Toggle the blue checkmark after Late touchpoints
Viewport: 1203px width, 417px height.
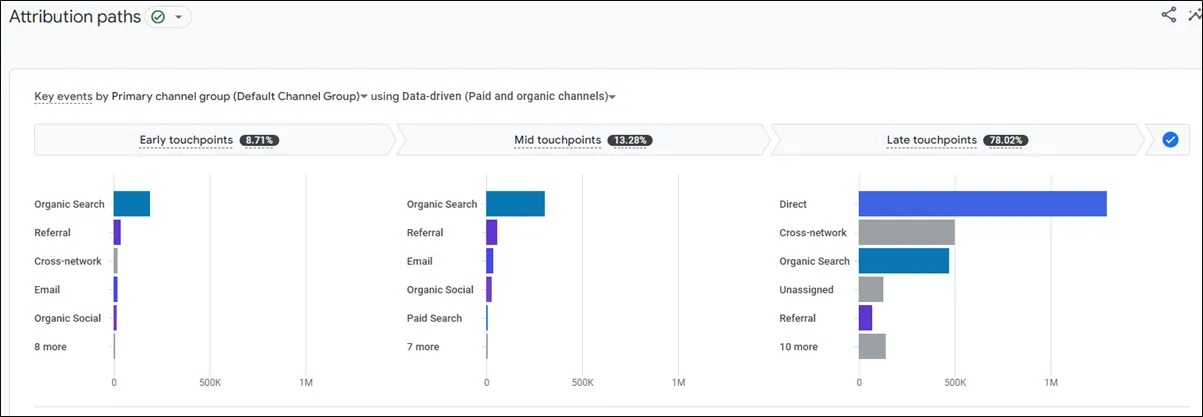1170,140
